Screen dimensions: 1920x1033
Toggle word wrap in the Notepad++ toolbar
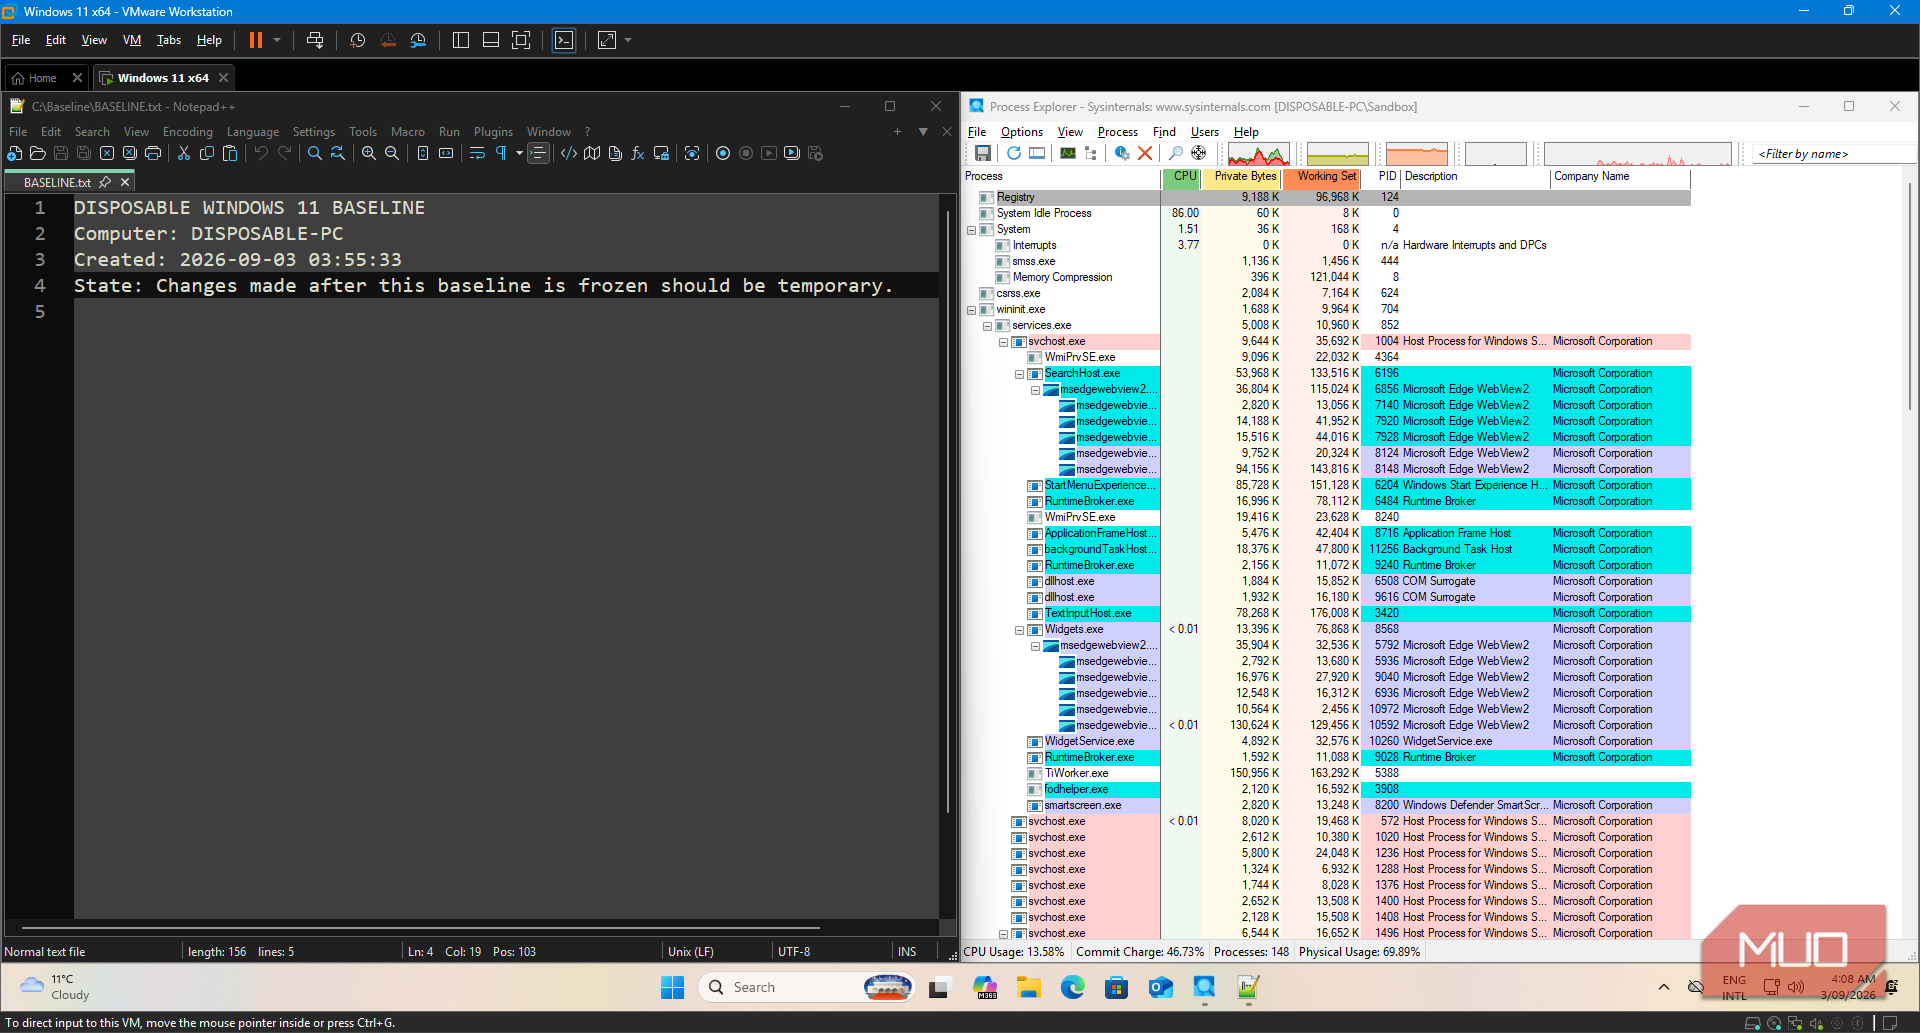(x=477, y=153)
